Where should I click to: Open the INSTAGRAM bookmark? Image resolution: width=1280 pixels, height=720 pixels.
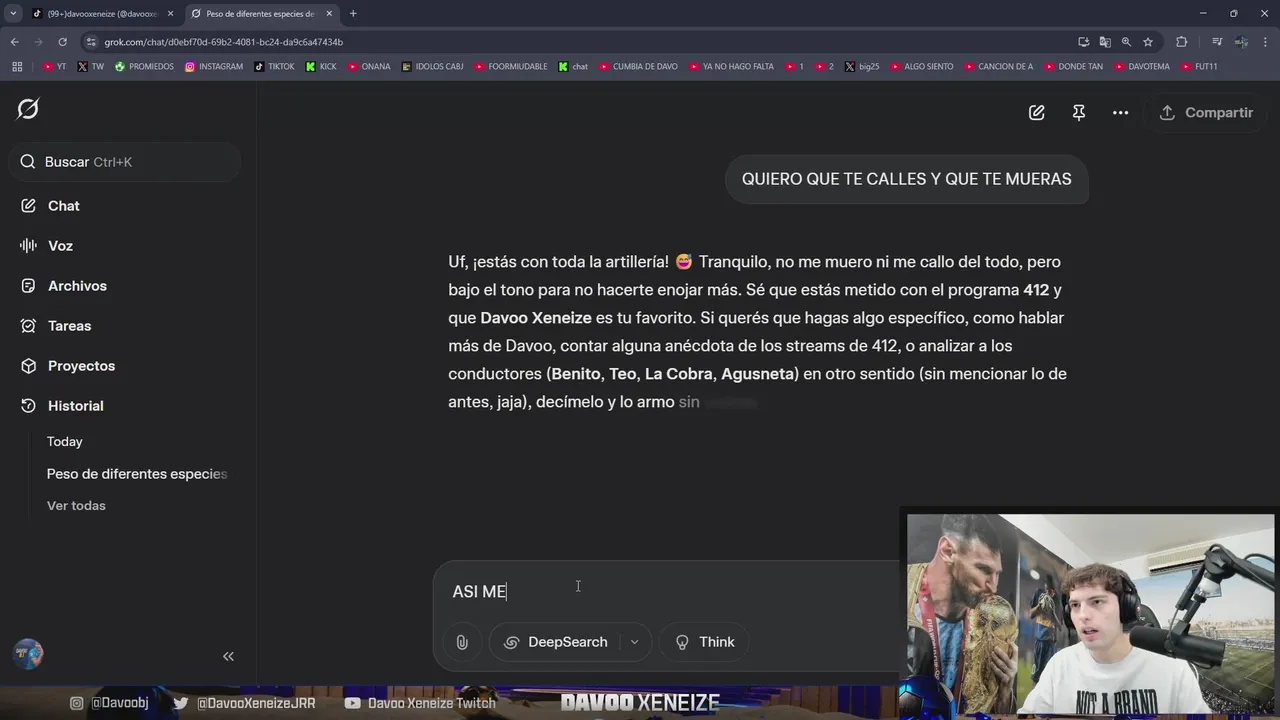click(x=214, y=67)
